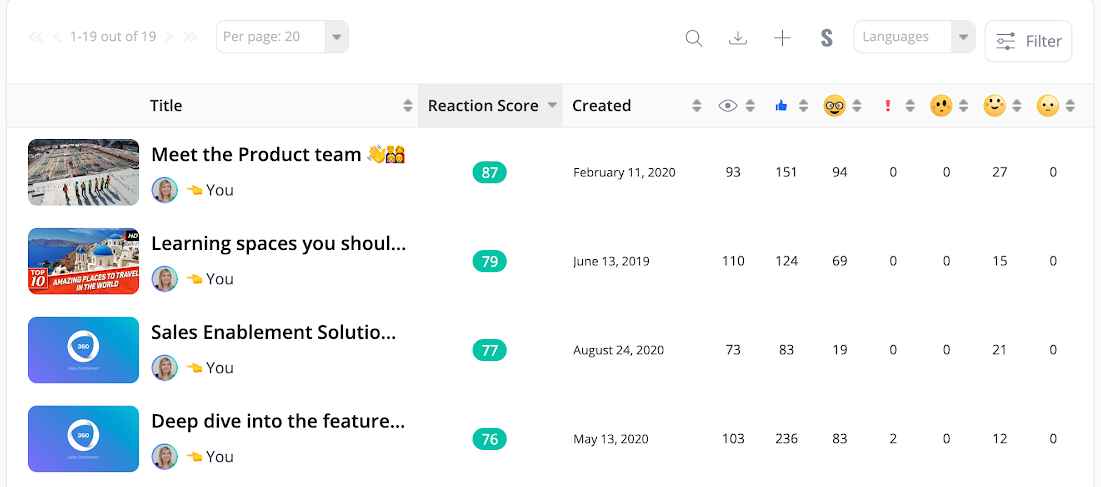Click author avatar under Meet the Product team

coord(165,189)
